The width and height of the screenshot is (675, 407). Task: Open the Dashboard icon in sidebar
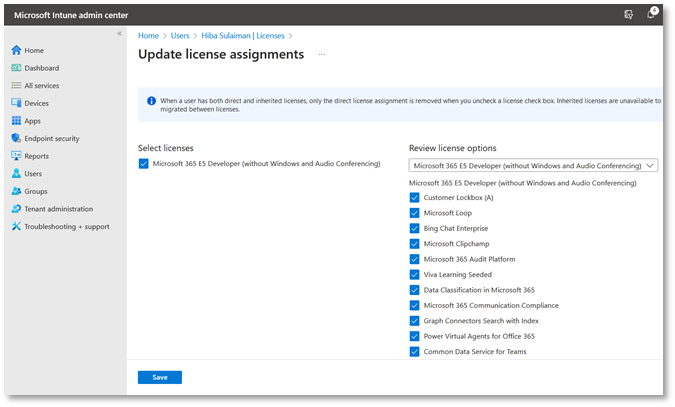16,68
